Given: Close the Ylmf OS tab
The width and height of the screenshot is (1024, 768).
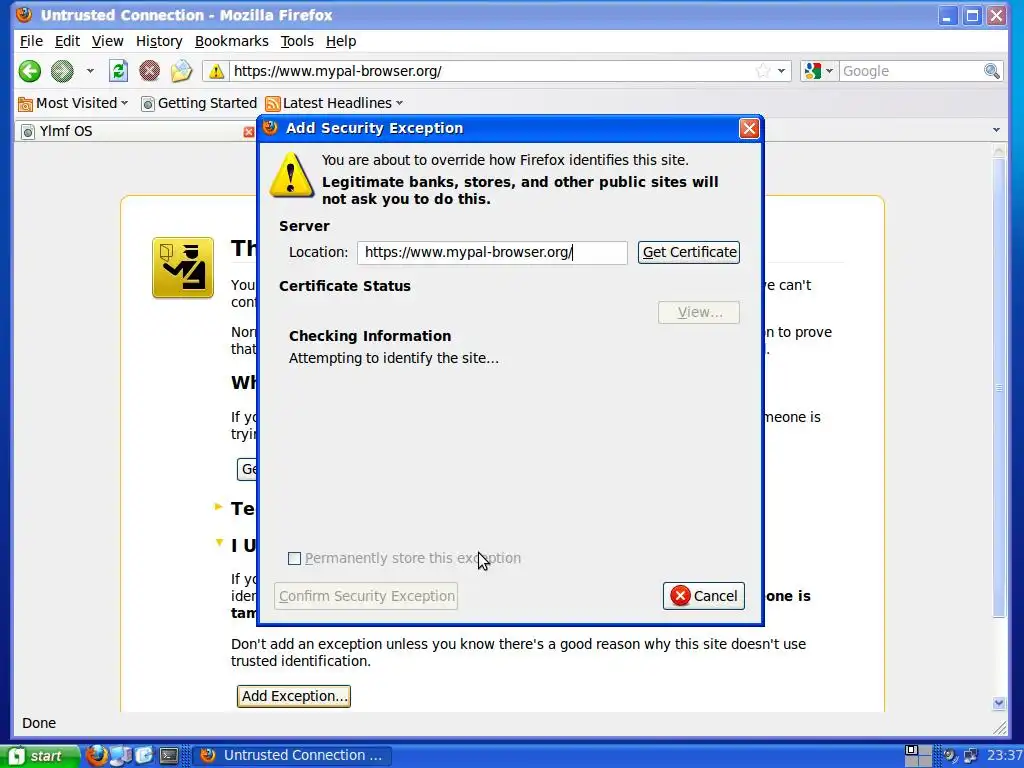Looking at the screenshot, I should [248, 132].
